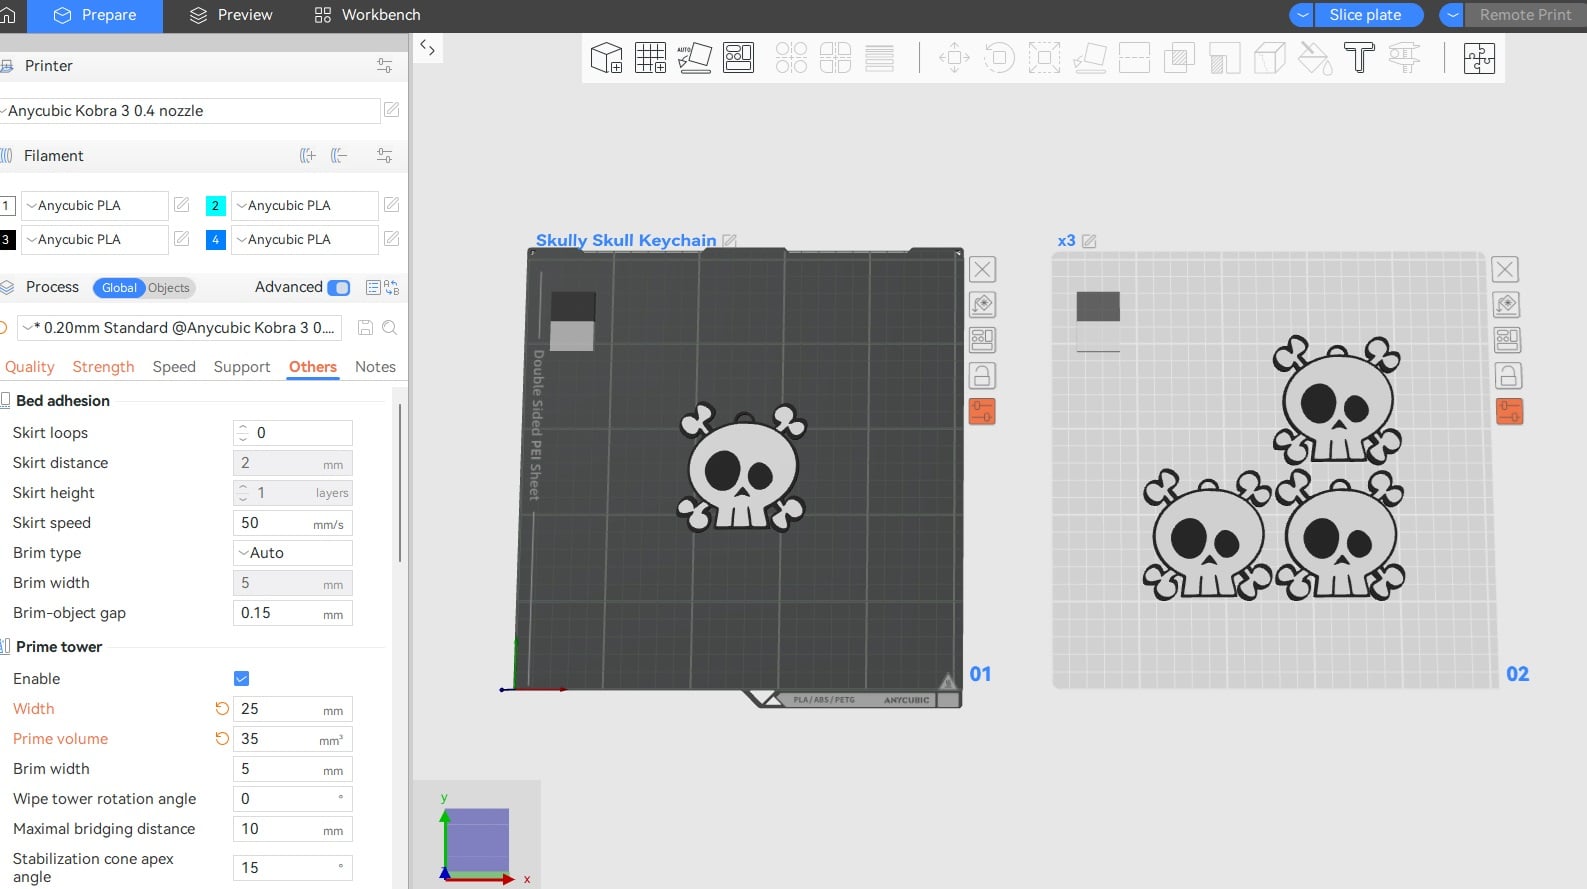Click the Add plate grid icon

[x=650, y=58]
